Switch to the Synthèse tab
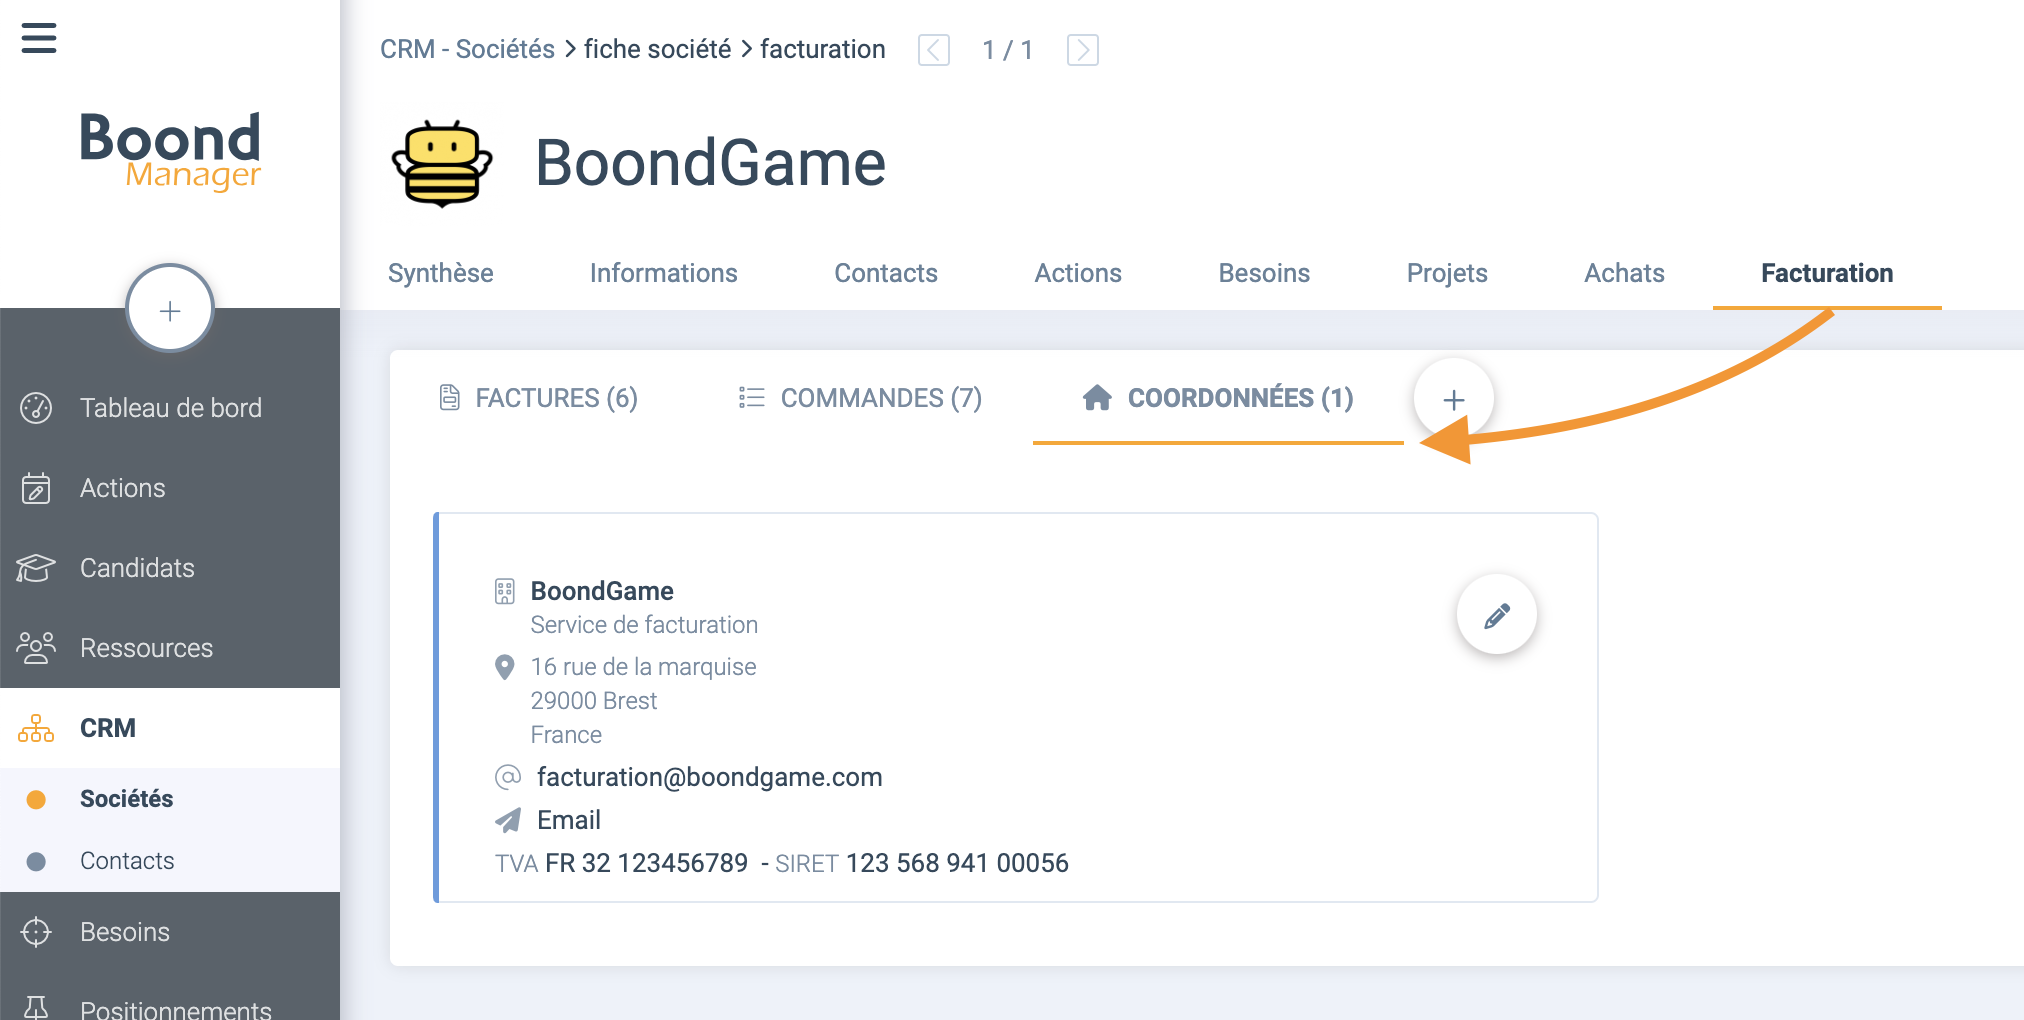The width and height of the screenshot is (2024, 1020). [x=440, y=273]
